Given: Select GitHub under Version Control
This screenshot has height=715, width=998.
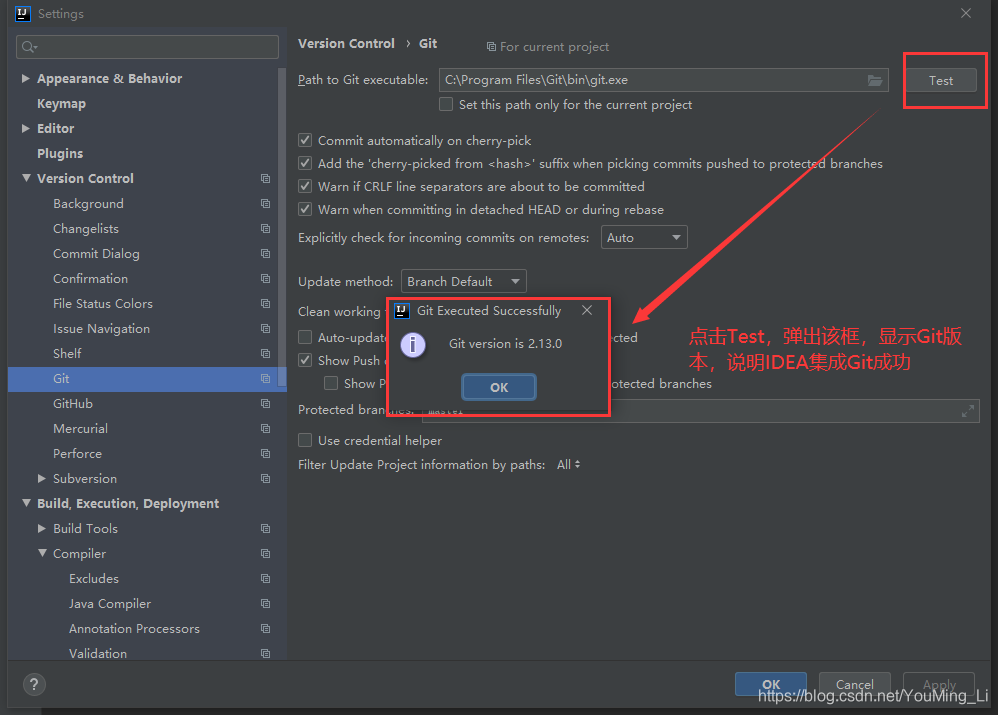Looking at the screenshot, I should click(73, 404).
